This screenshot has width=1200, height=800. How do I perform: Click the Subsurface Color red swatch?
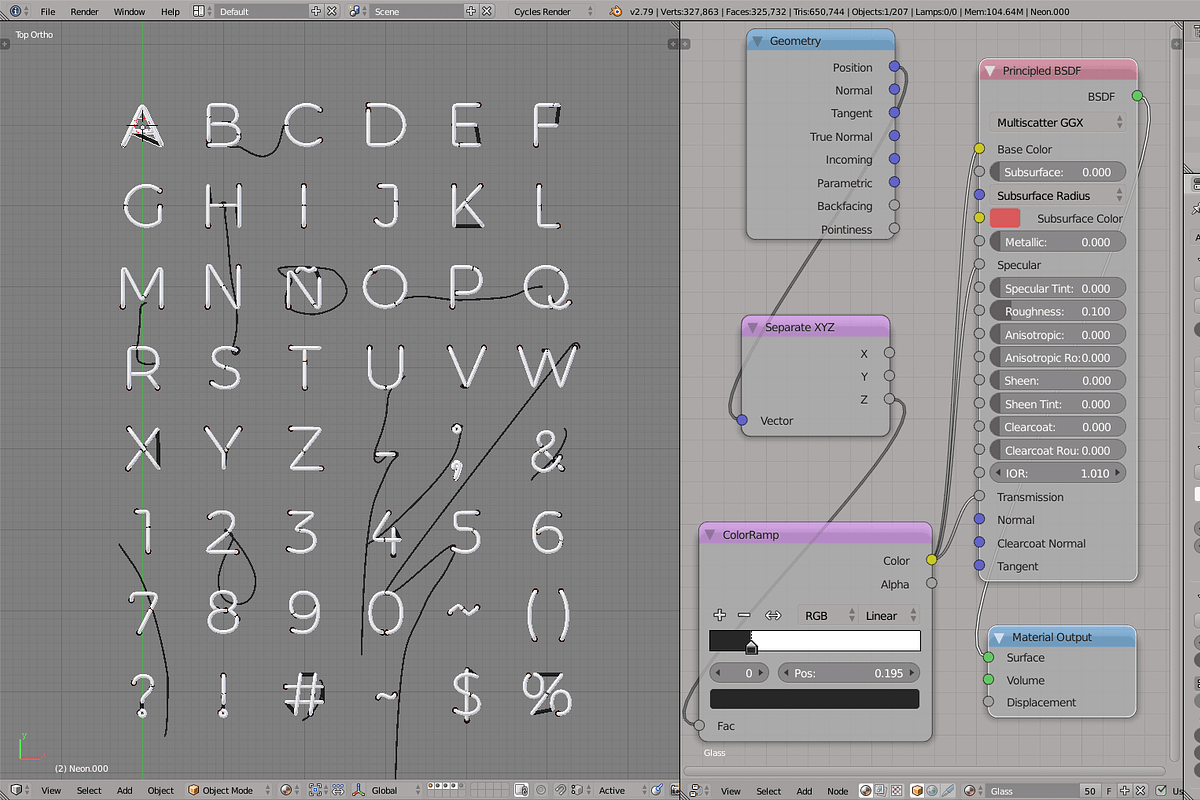click(x=1005, y=218)
